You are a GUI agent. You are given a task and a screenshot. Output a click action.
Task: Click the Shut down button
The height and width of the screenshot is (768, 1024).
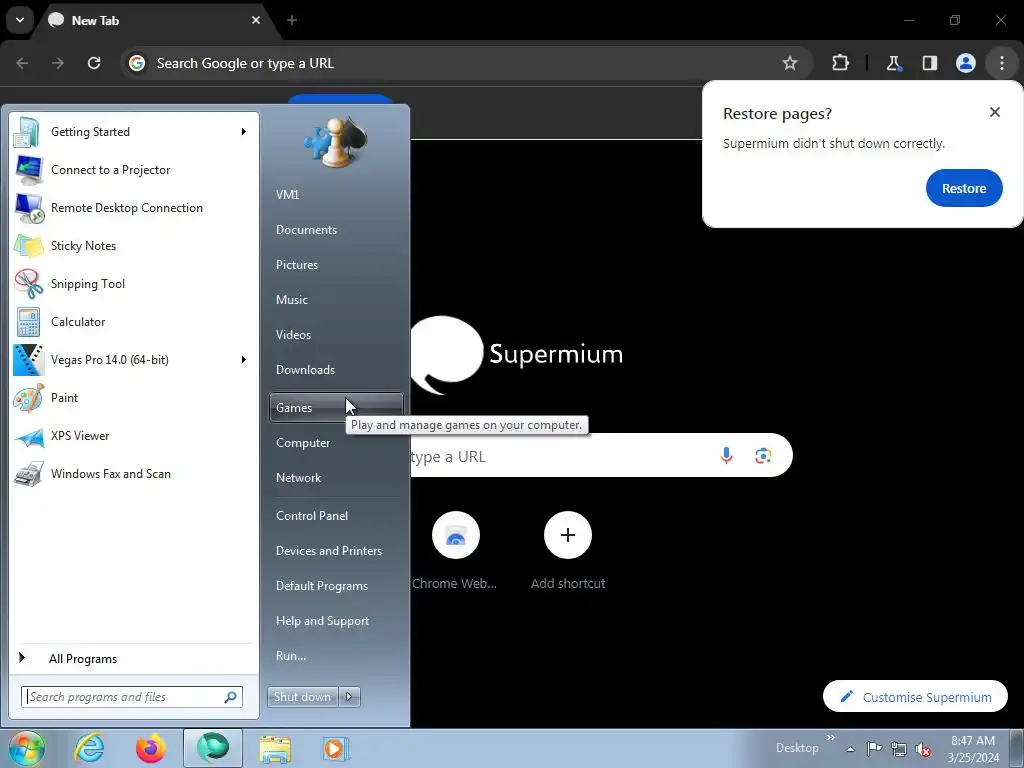(302, 697)
